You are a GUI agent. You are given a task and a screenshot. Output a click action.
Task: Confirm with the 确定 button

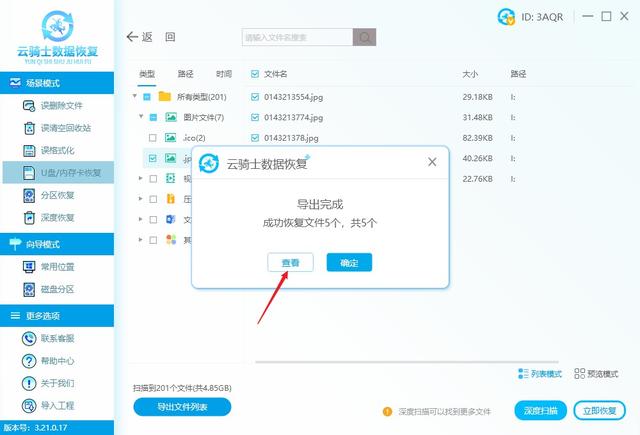[349, 262]
